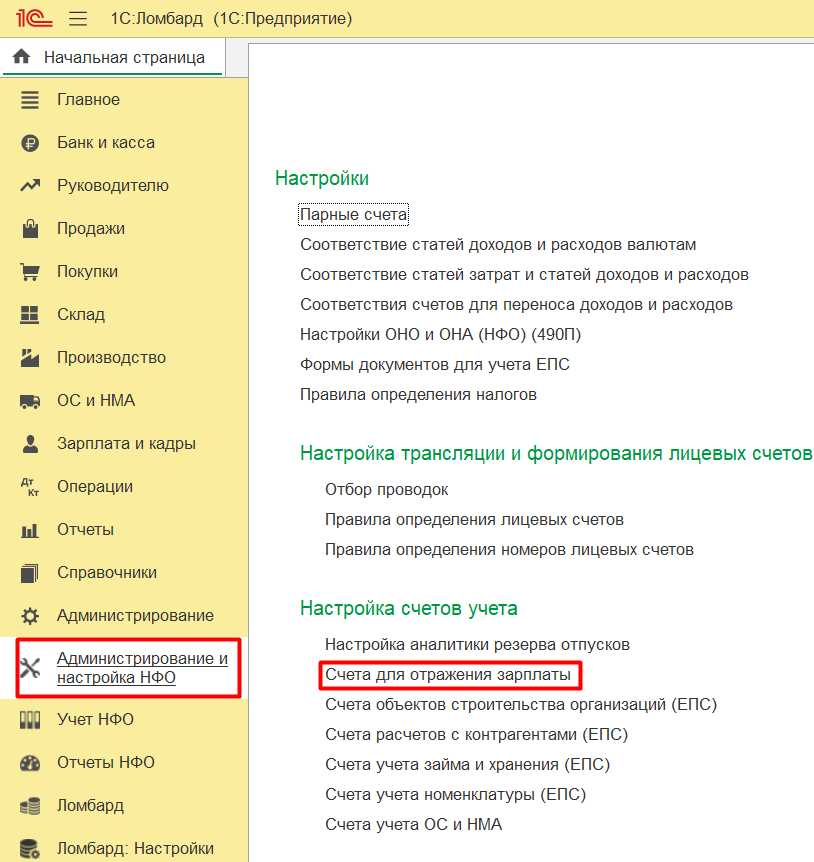Click the 1C logo icon
The height and width of the screenshot is (862, 814).
point(34,19)
